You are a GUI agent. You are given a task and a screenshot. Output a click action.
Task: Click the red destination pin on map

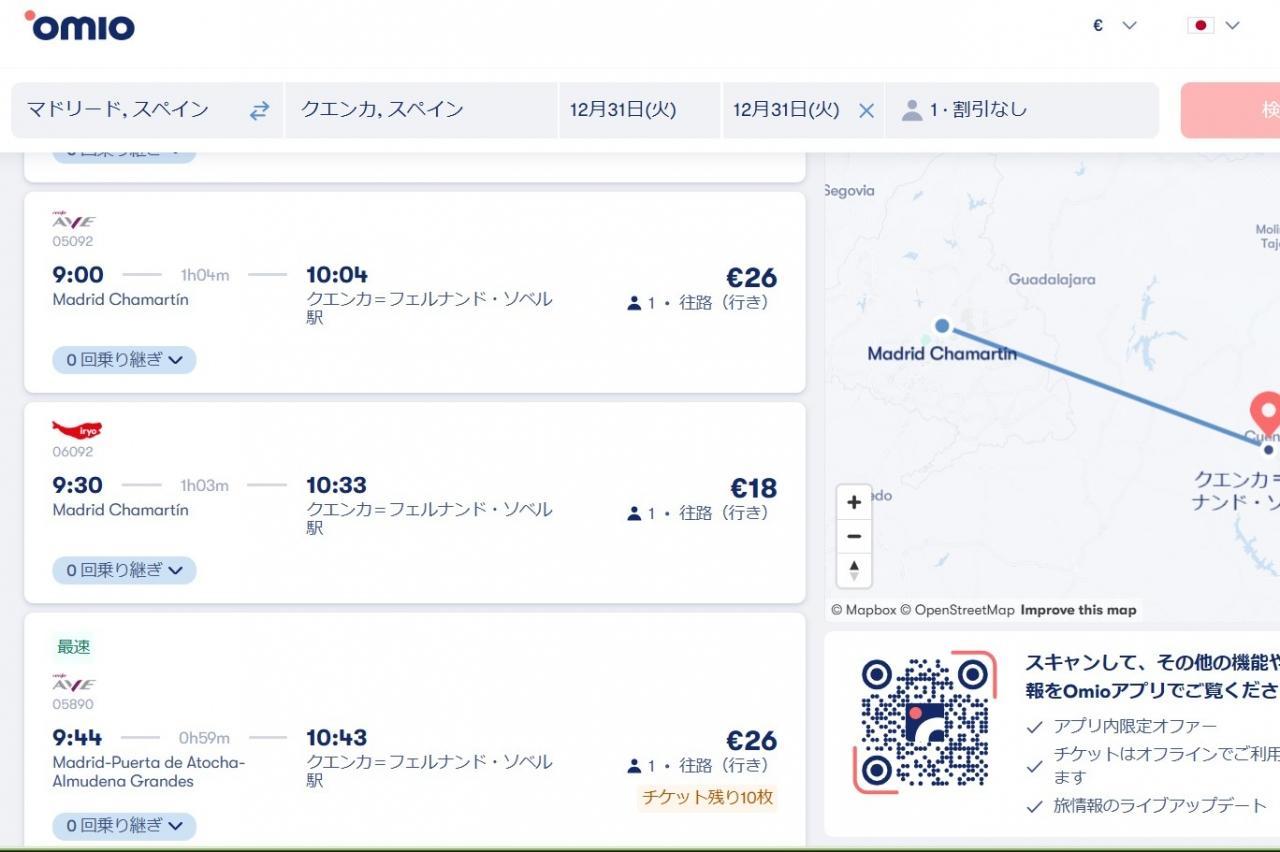coord(1266,410)
